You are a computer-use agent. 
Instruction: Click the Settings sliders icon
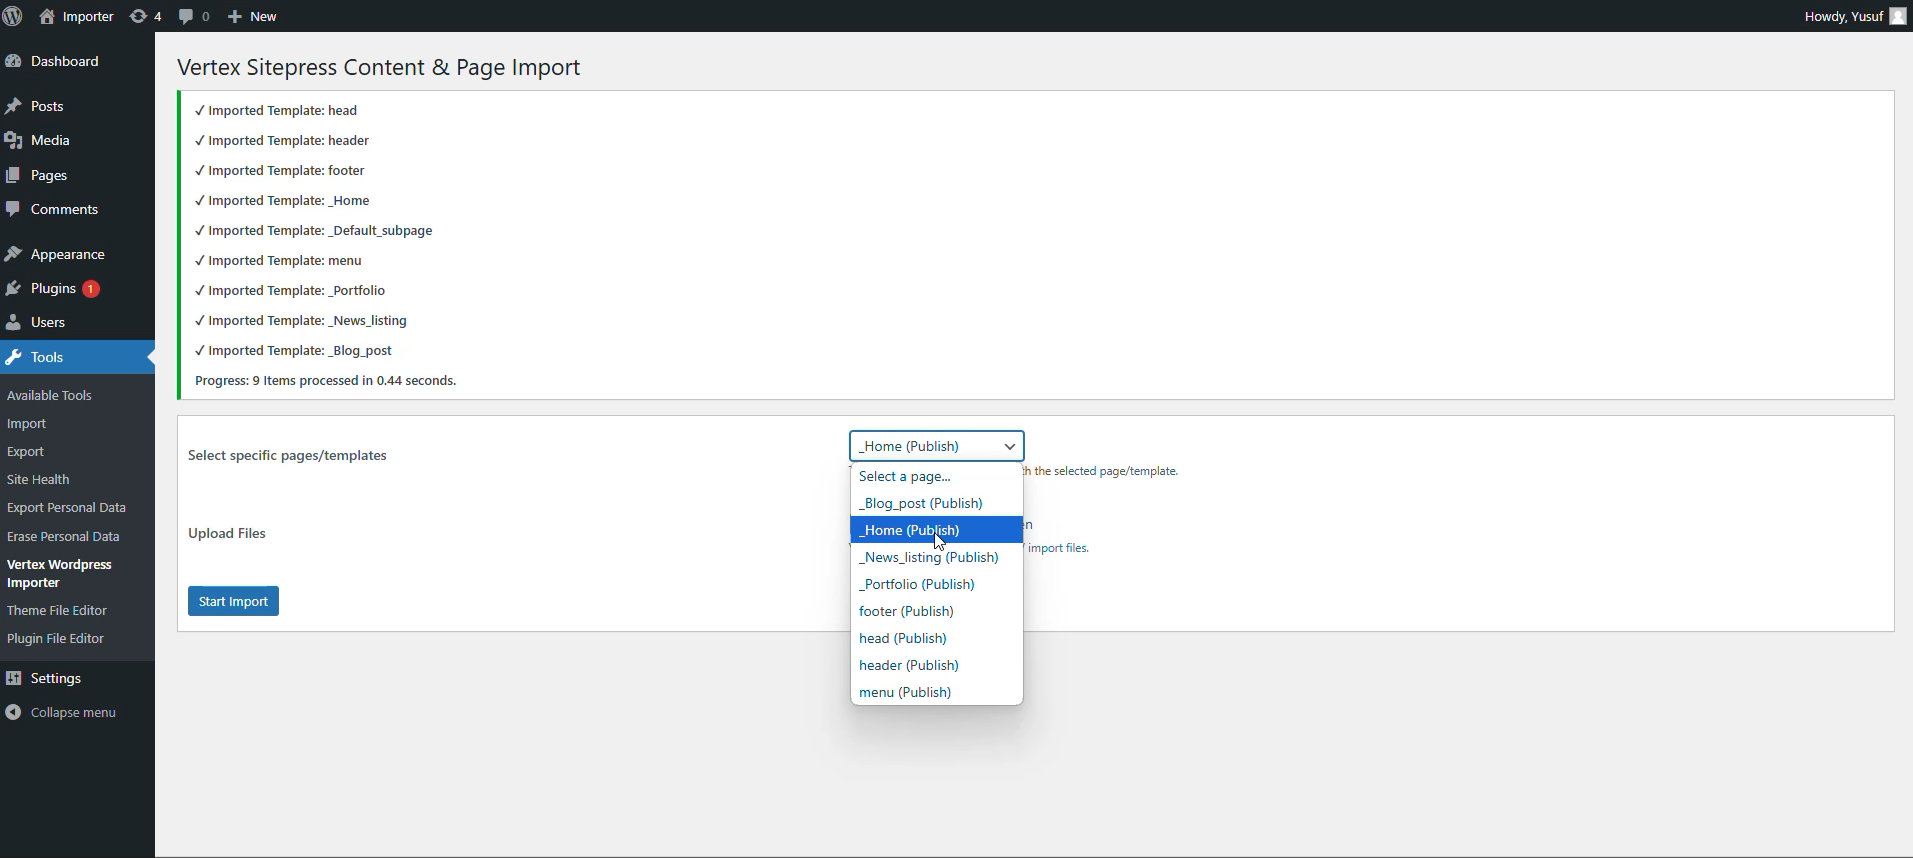13,678
